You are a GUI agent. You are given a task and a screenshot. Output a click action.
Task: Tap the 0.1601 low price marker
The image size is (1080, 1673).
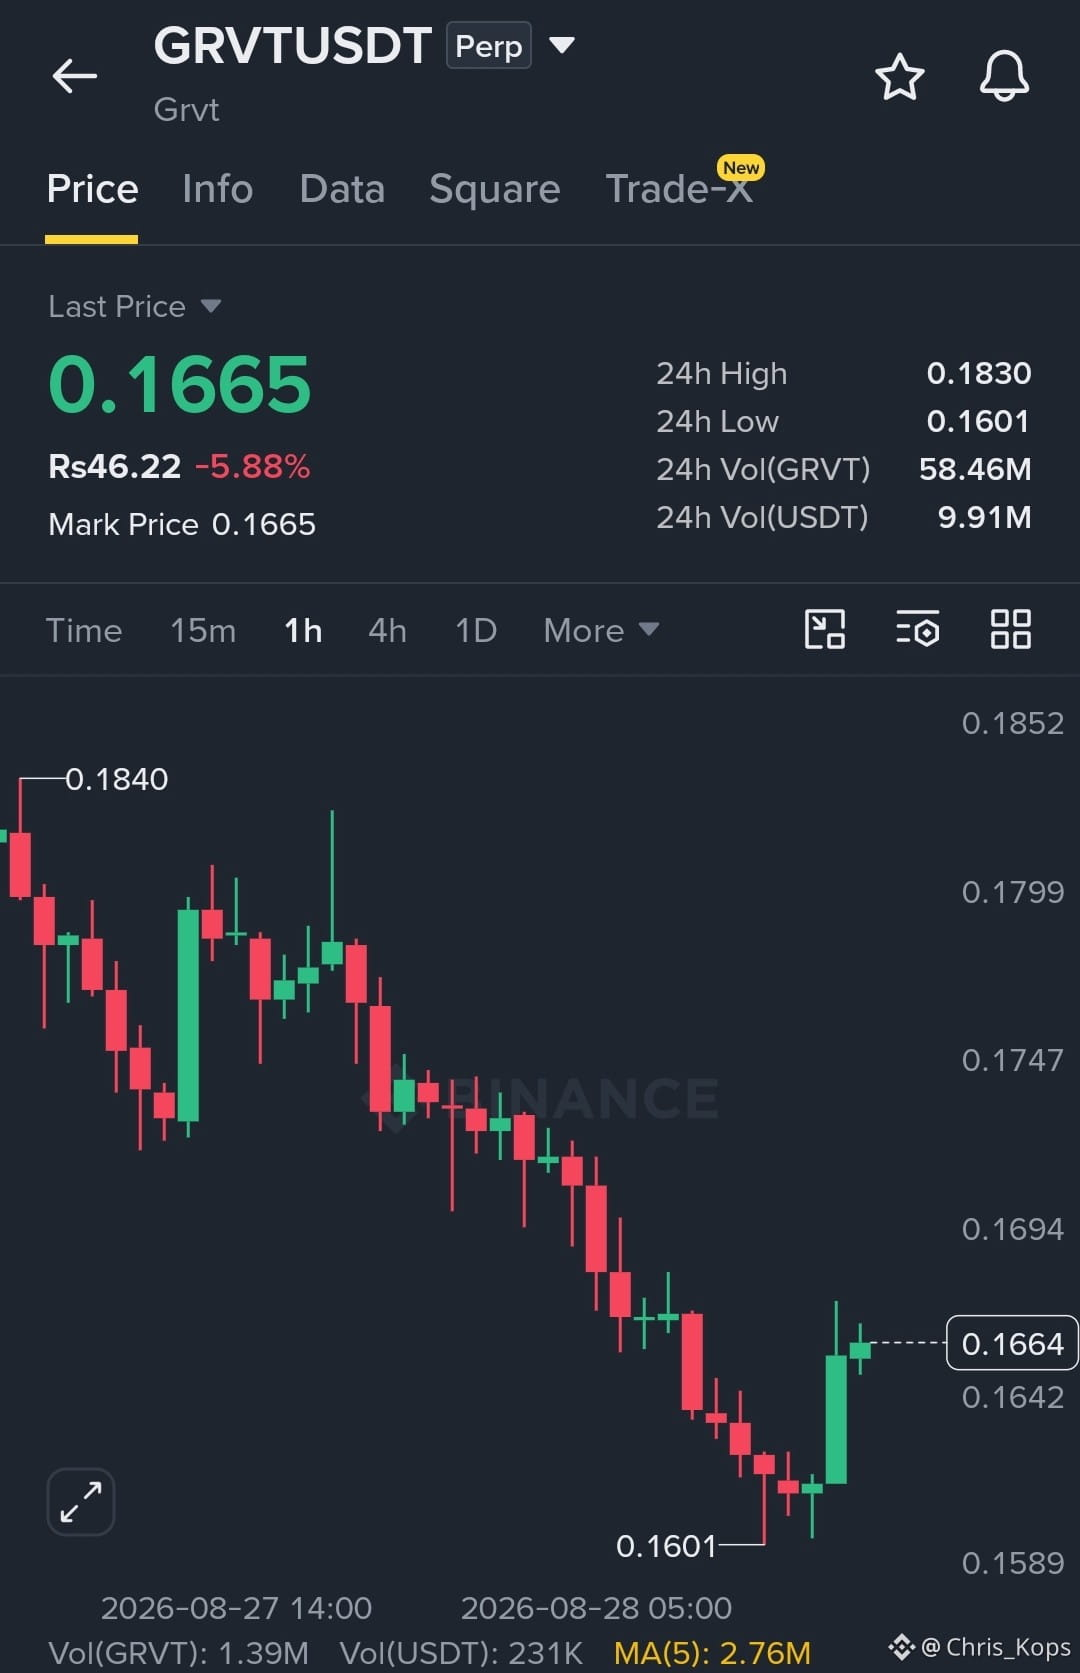point(666,1546)
